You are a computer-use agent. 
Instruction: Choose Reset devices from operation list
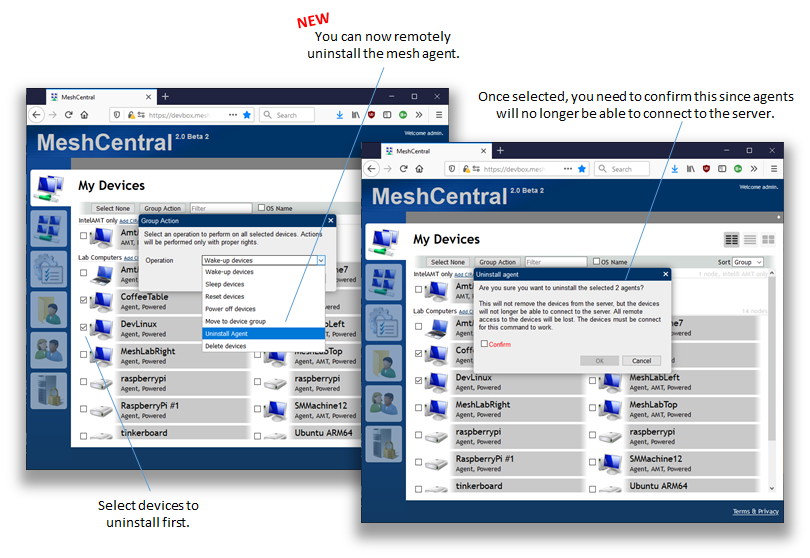[263, 297]
